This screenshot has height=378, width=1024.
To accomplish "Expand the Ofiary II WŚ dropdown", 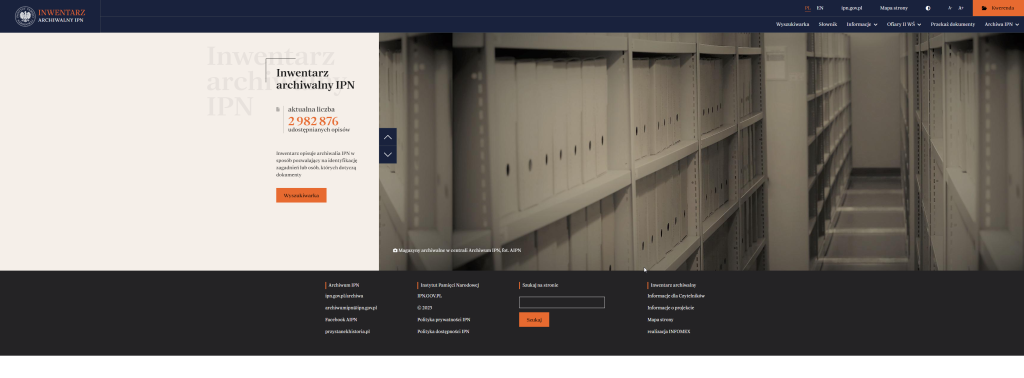I will [x=904, y=24].
